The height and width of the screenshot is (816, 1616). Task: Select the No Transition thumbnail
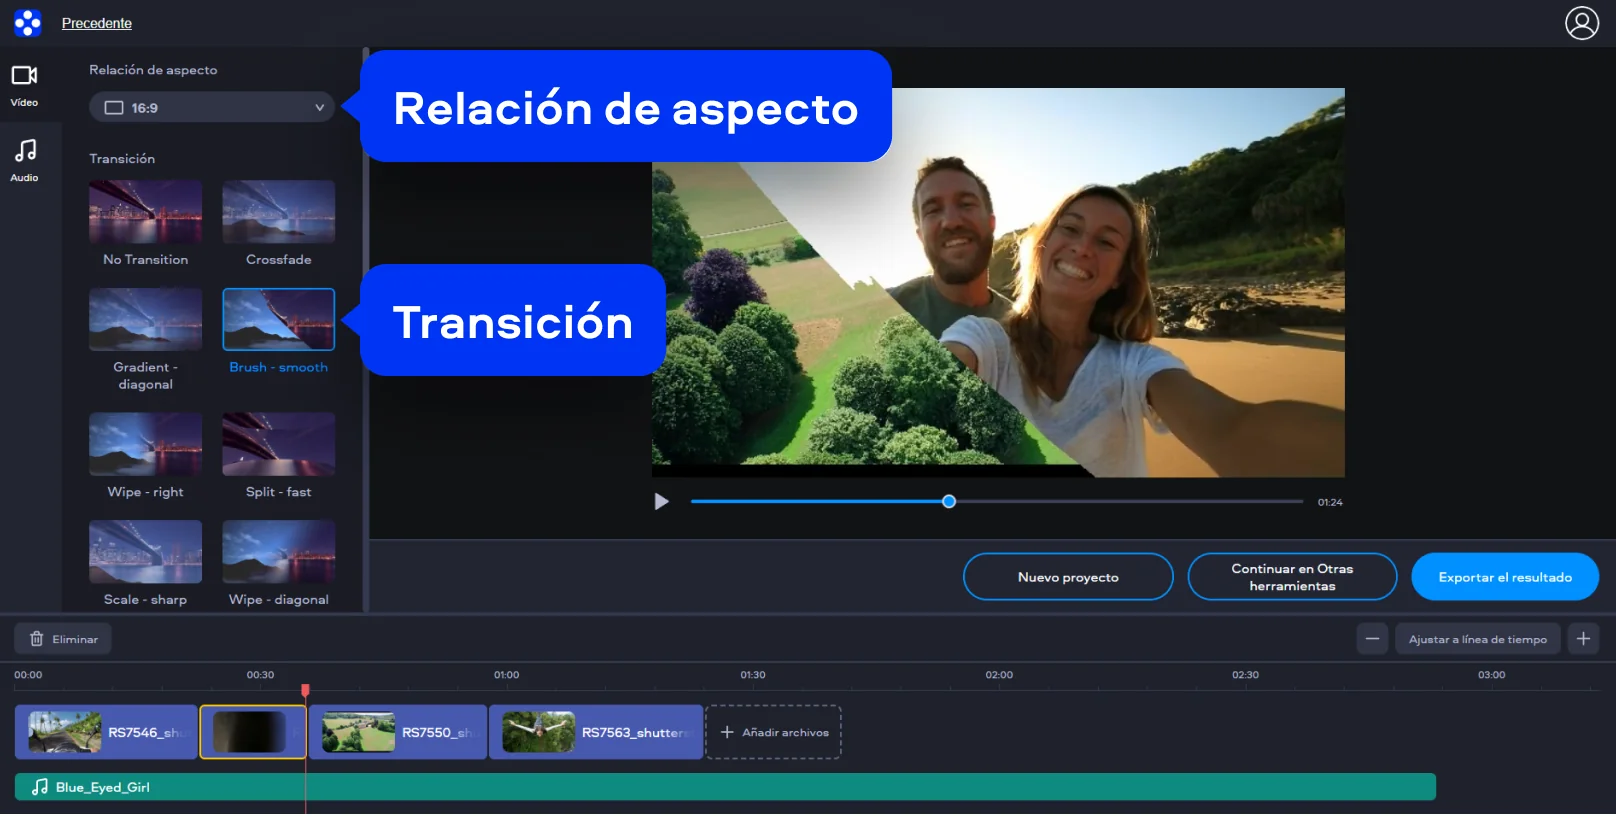[x=145, y=212]
